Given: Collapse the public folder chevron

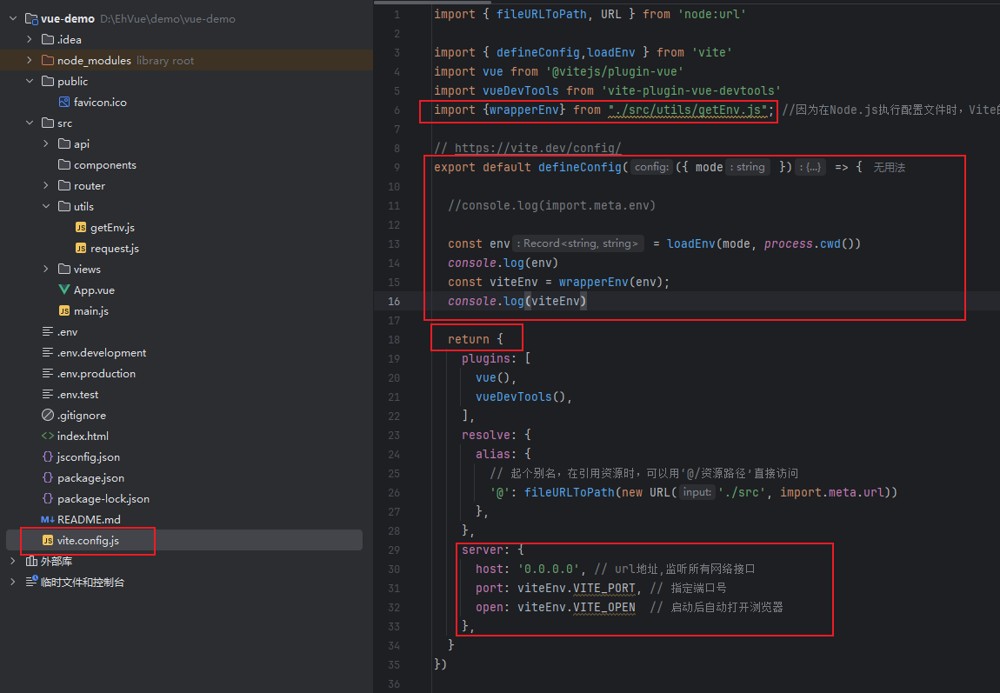Looking at the screenshot, I should click(x=29, y=81).
